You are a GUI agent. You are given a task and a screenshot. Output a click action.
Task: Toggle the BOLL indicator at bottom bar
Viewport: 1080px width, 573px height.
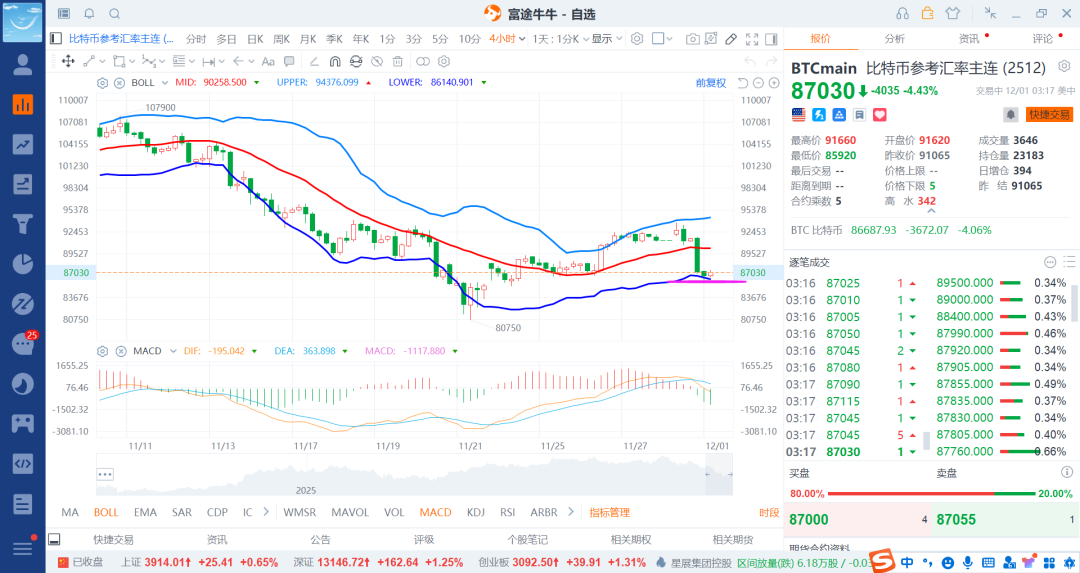click(106, 512)
